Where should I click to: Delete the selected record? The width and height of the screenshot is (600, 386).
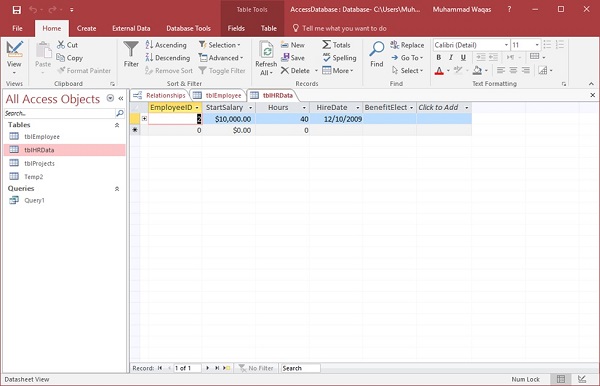[295, 70]
